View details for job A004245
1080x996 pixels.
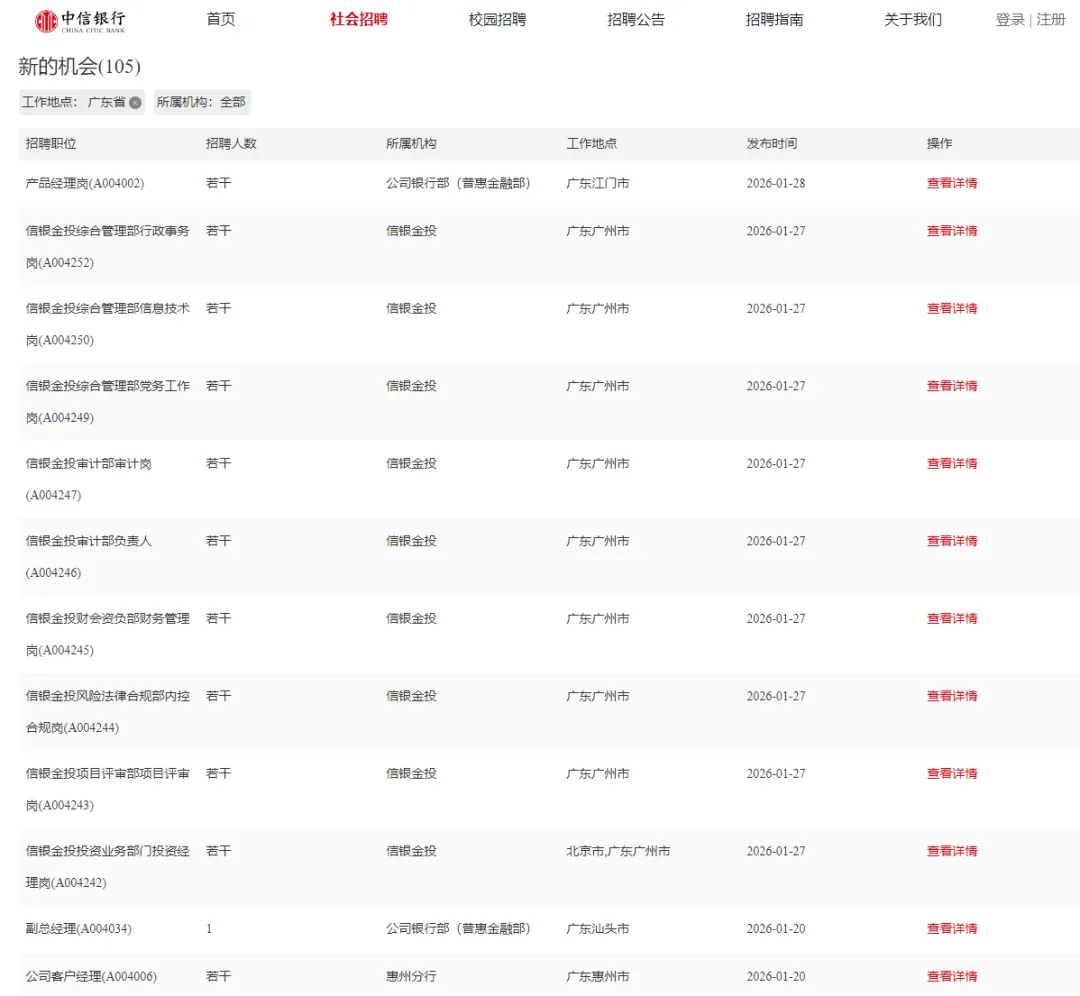point(952,619)
